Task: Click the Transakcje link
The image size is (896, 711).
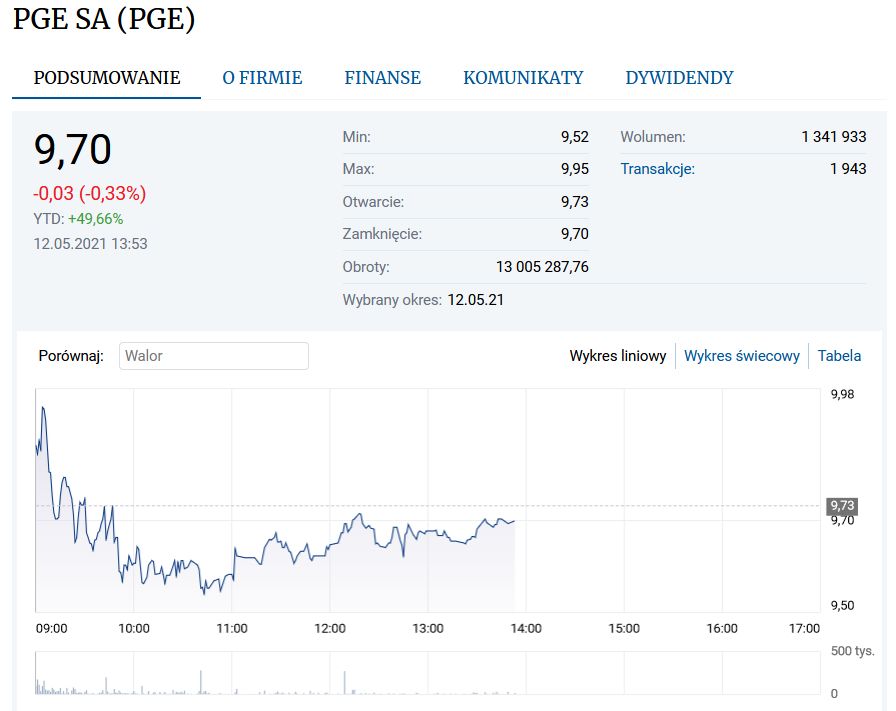Action: [657, 169]
